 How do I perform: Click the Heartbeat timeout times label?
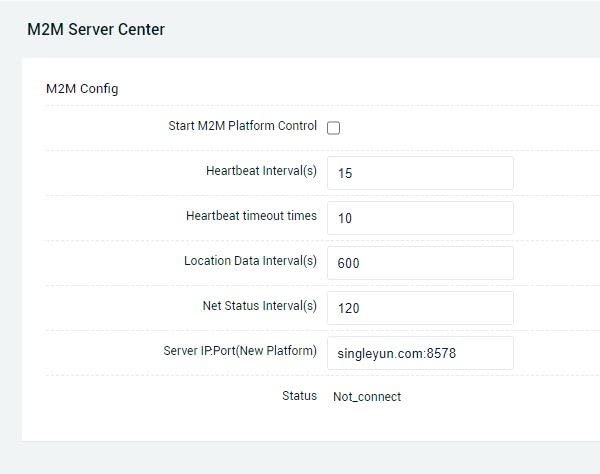pyautogui.click(x=251, y=215)
